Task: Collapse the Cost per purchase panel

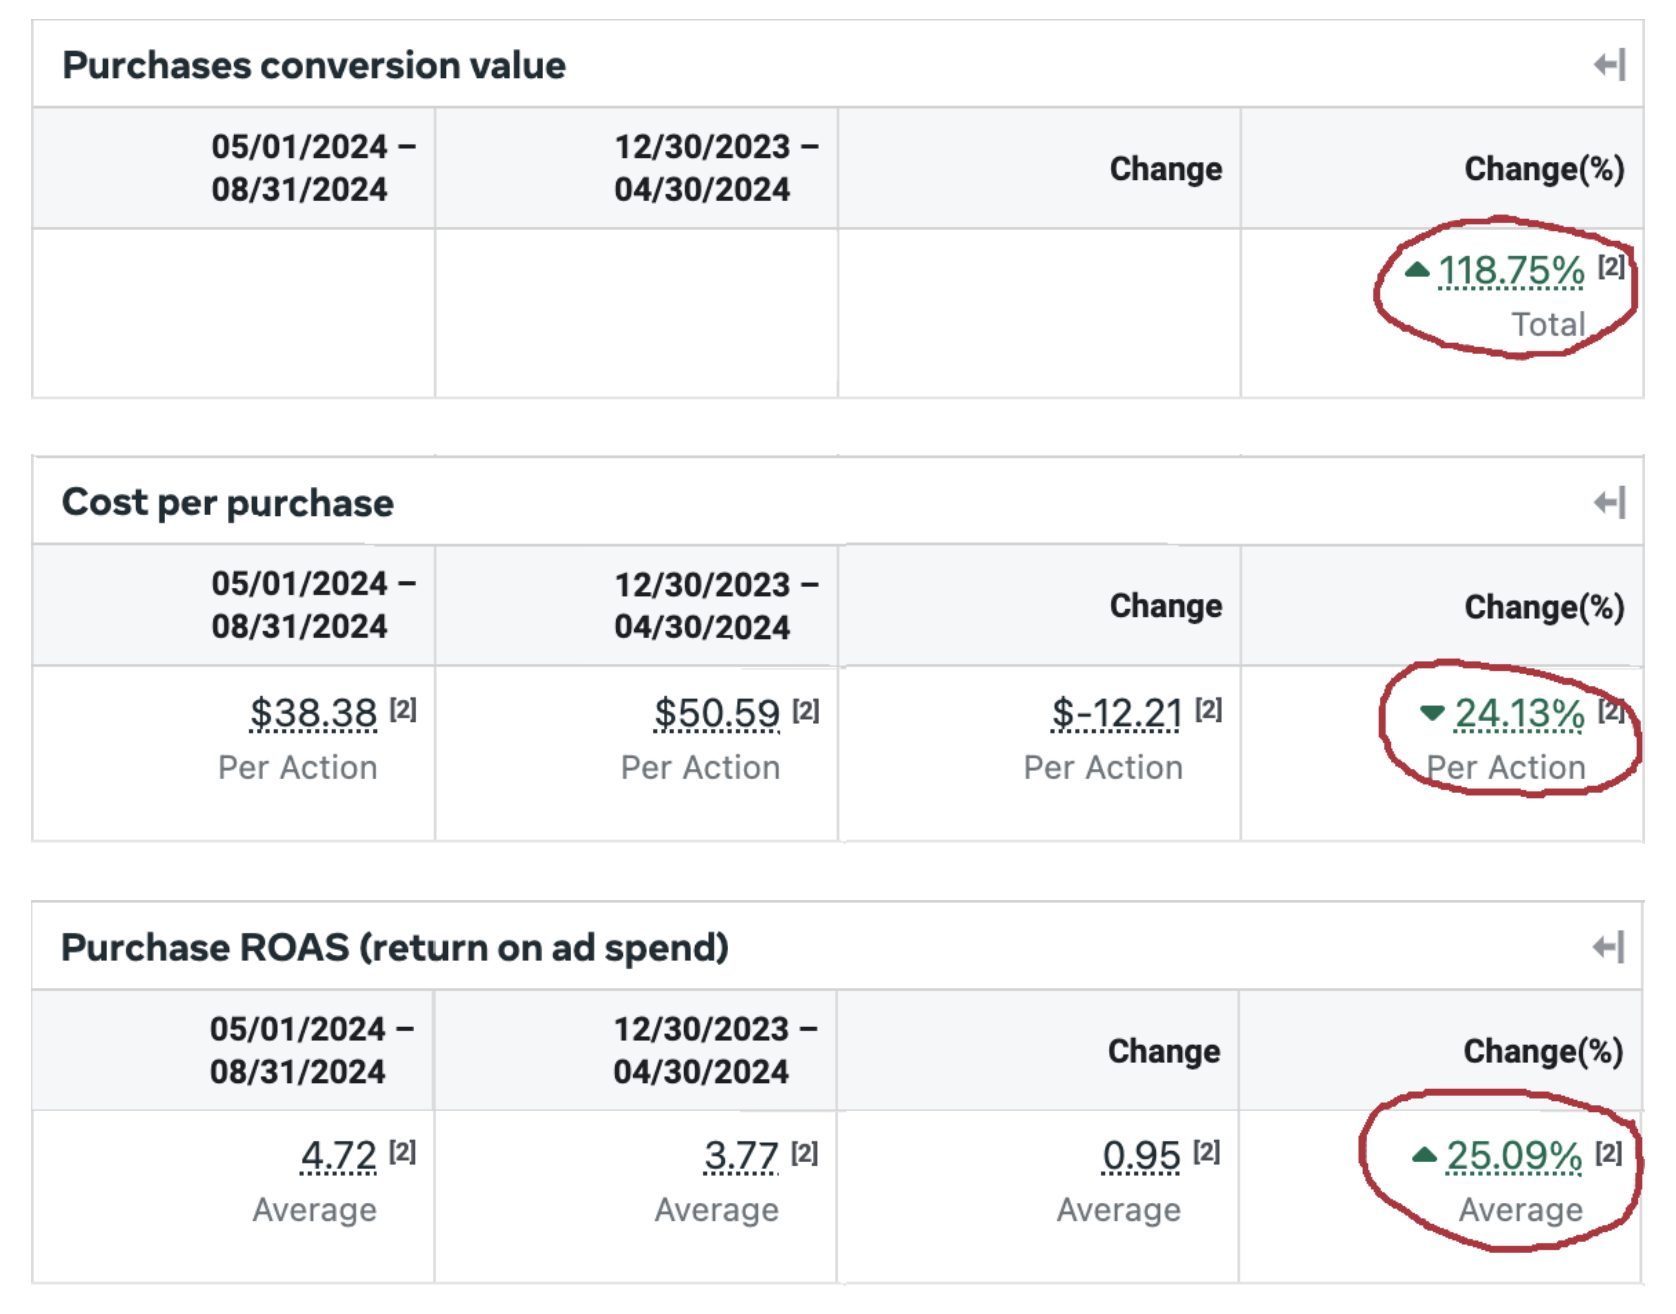Action: click(1609, 503)
